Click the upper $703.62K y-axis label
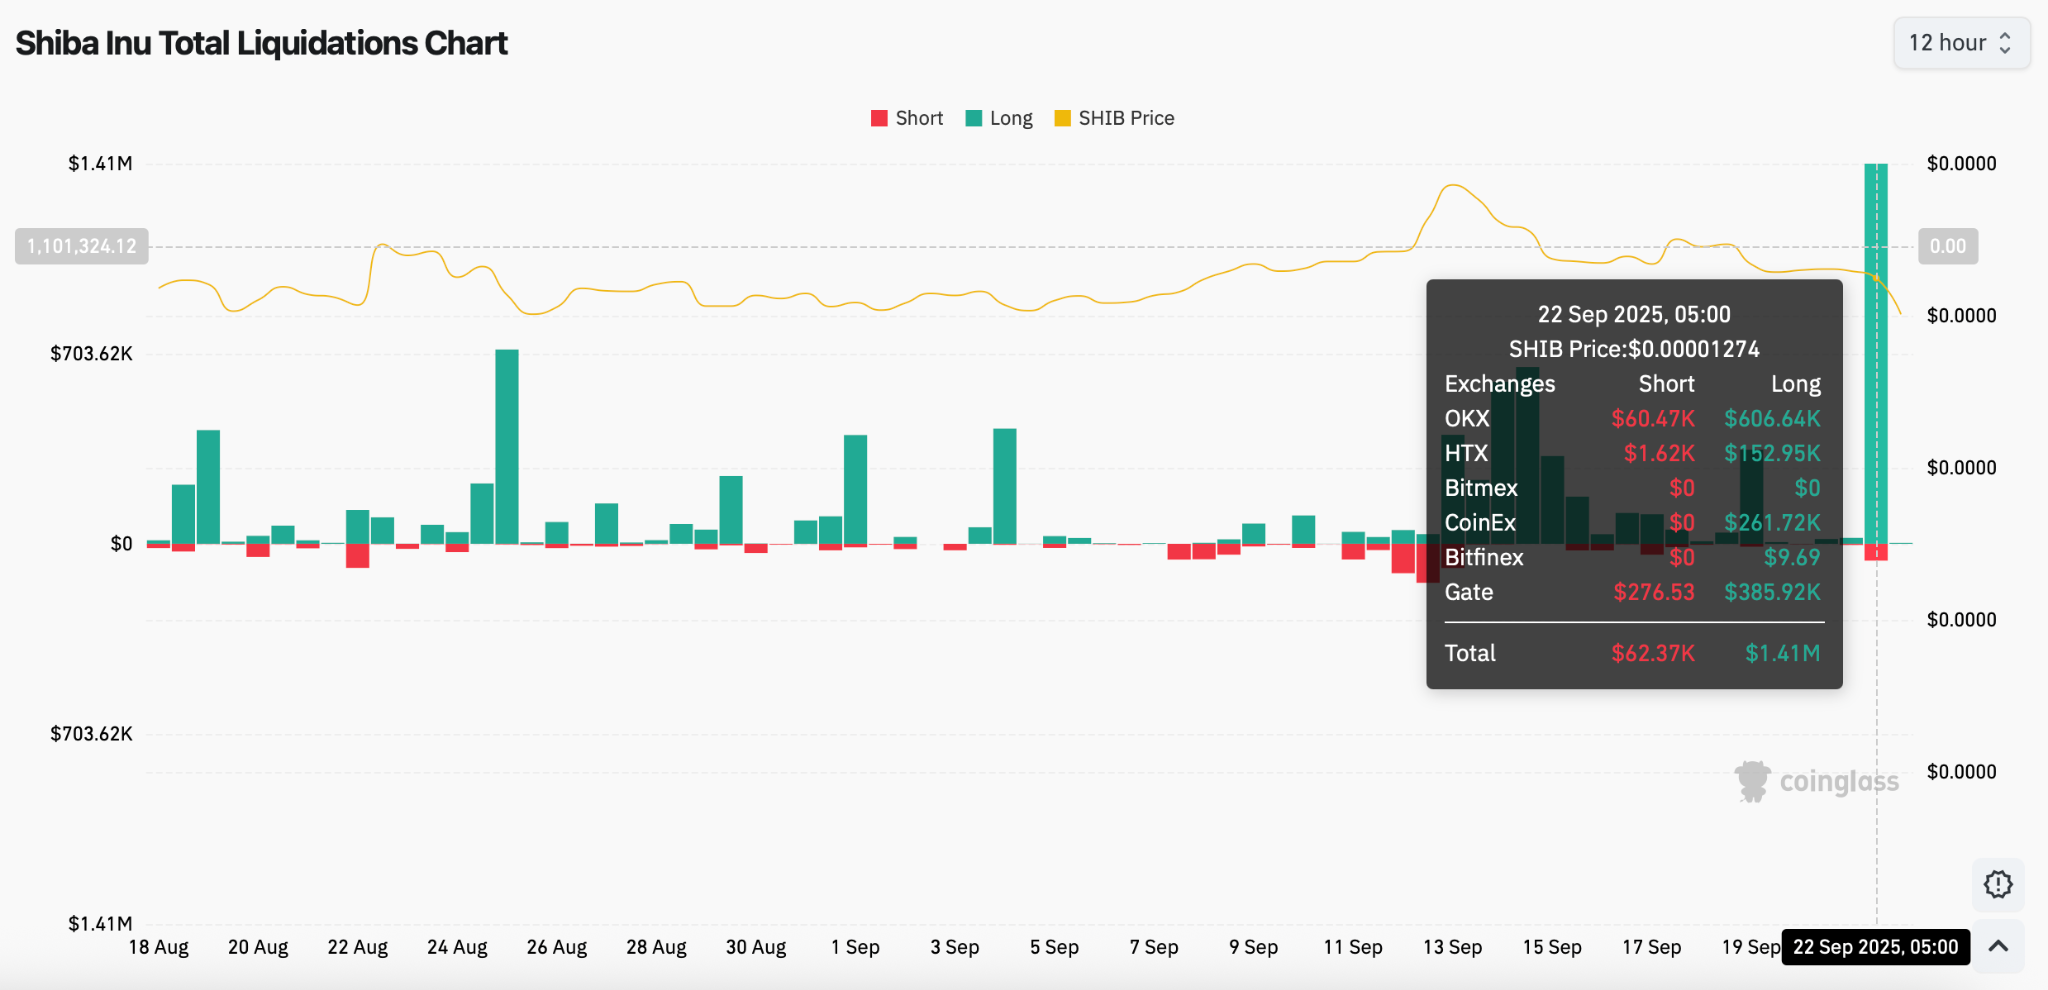 pos(91,353)
